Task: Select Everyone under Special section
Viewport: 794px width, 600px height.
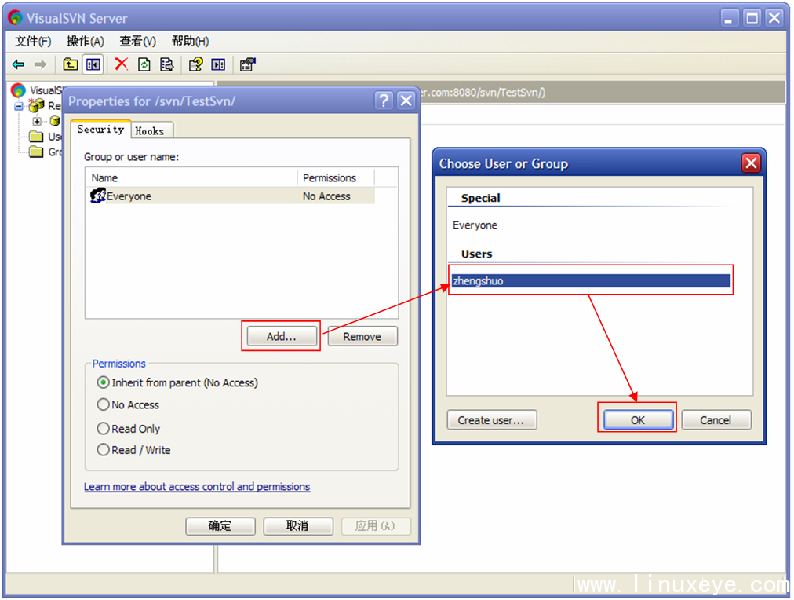Action: click(474, 225)
